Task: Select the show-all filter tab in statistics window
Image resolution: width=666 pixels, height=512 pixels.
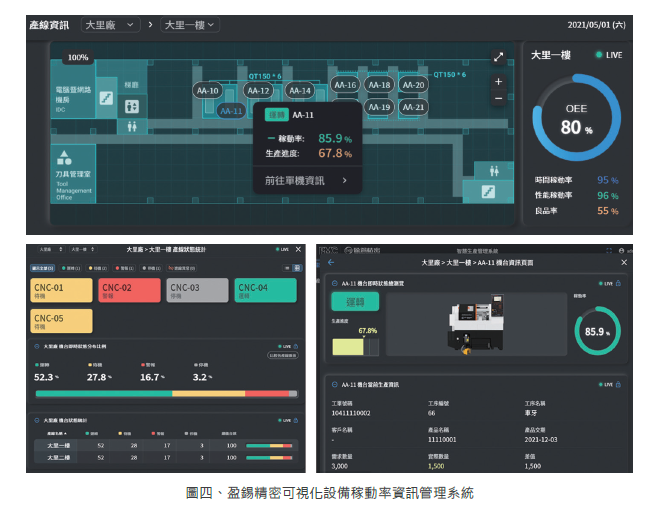Action: click(x=42, y=268)
